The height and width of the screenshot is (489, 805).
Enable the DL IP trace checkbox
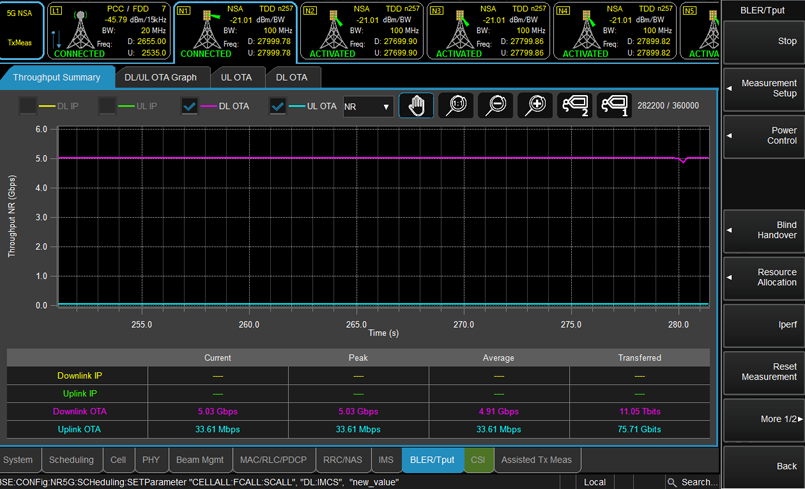[27, 106]
